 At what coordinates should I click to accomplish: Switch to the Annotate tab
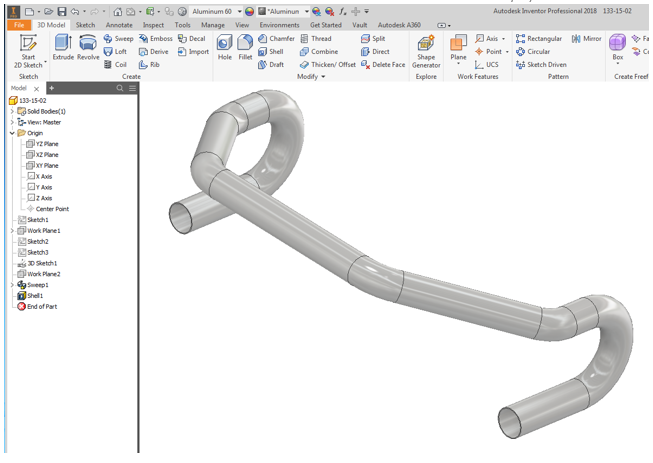(119, 25)
